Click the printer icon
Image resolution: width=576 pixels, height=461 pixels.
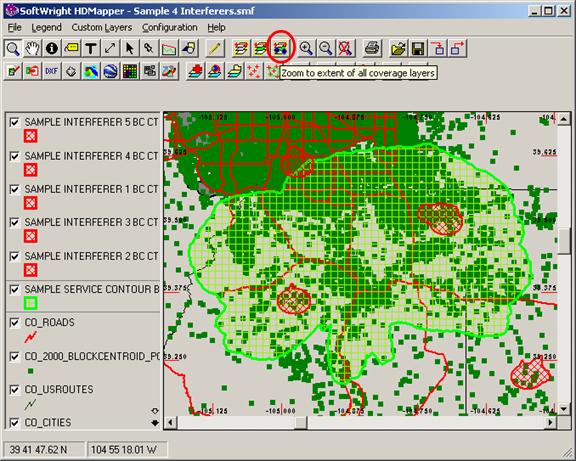point(371,48)
